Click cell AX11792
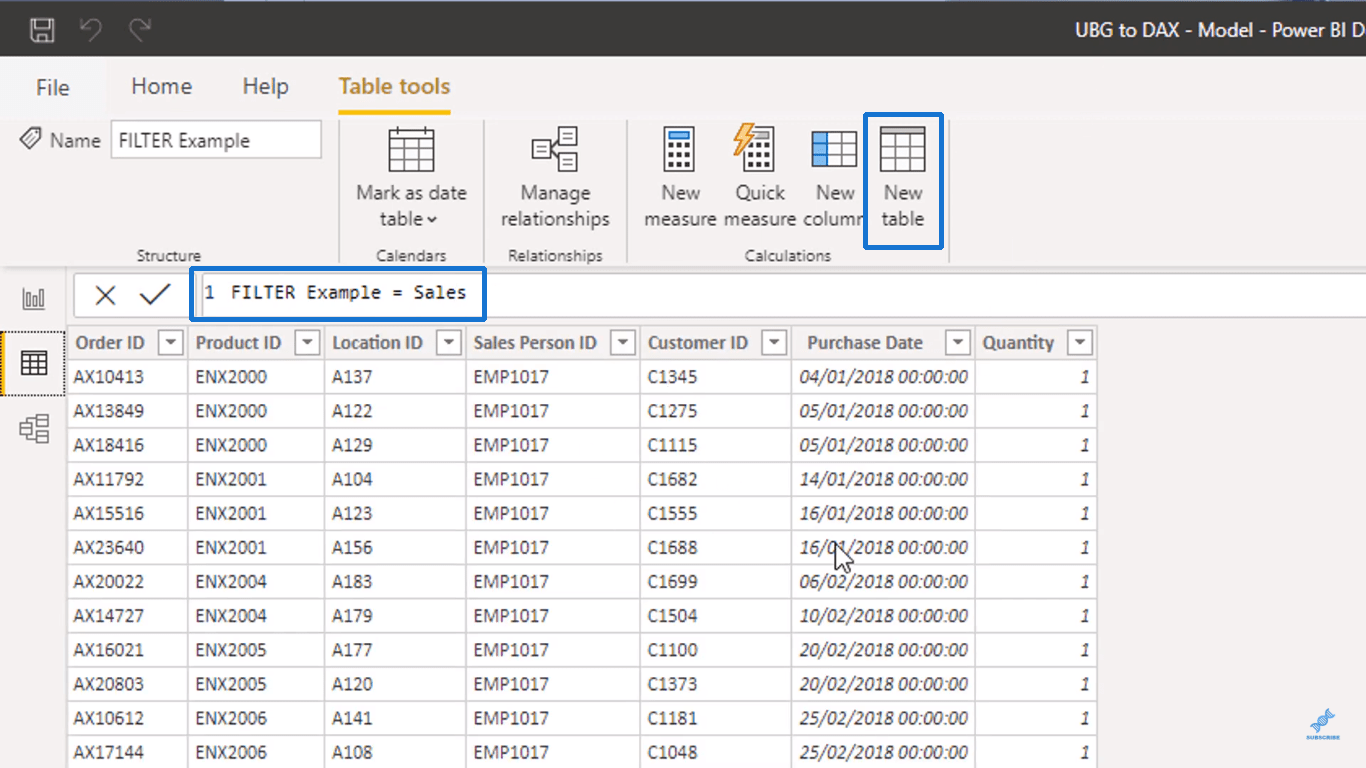The height and width of the screenshot is (768, 1366). pyautogui.click(x=128, y=479)
